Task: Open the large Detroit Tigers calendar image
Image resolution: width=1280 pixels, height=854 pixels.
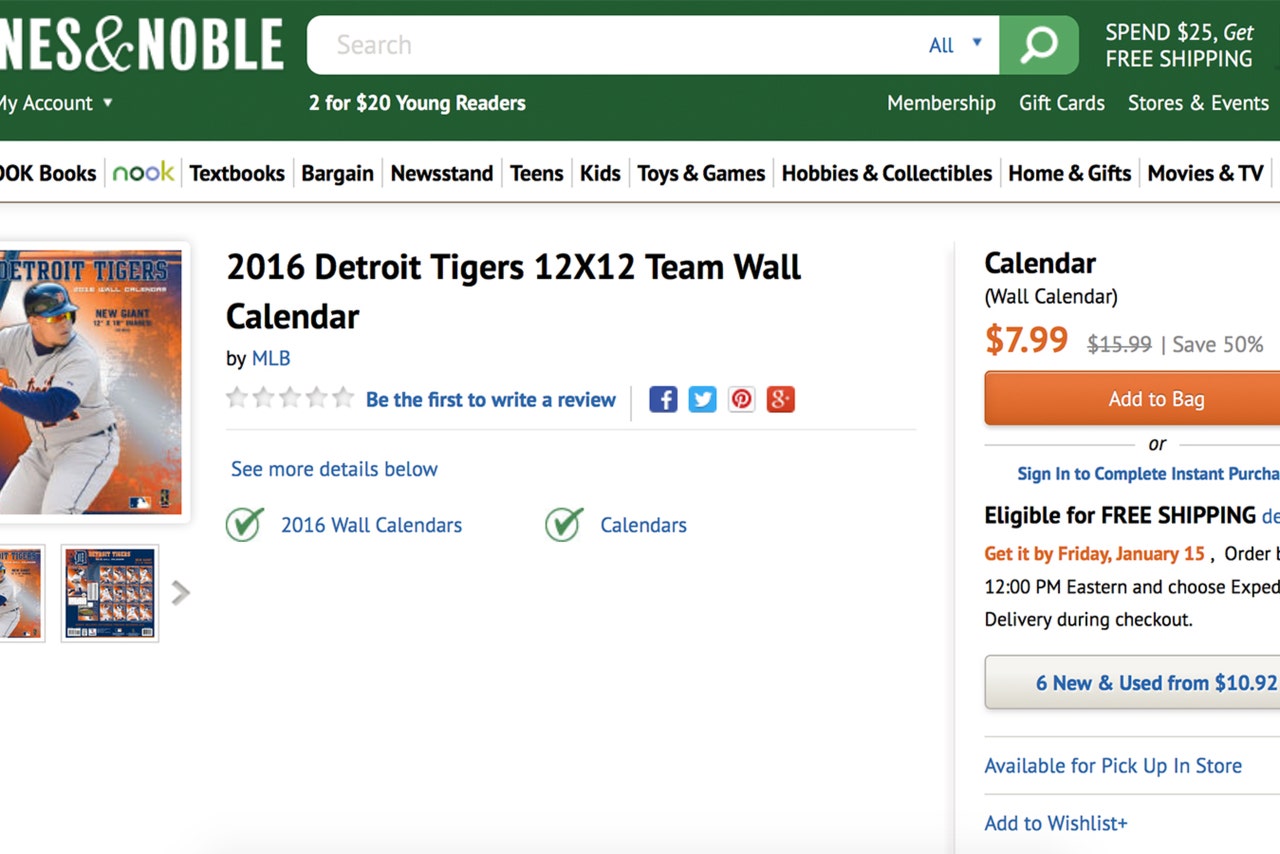Action: pos(90,382)
